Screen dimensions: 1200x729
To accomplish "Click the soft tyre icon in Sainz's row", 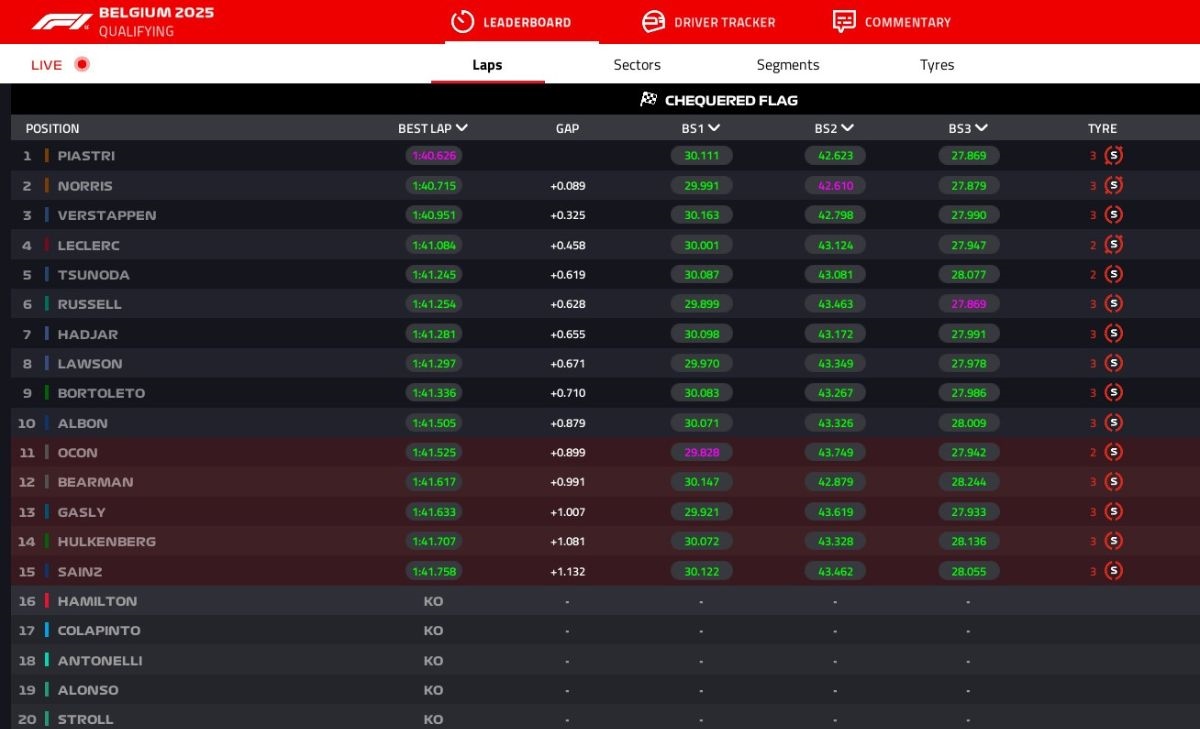I will pyautogui.click(x=1113, y=571).
